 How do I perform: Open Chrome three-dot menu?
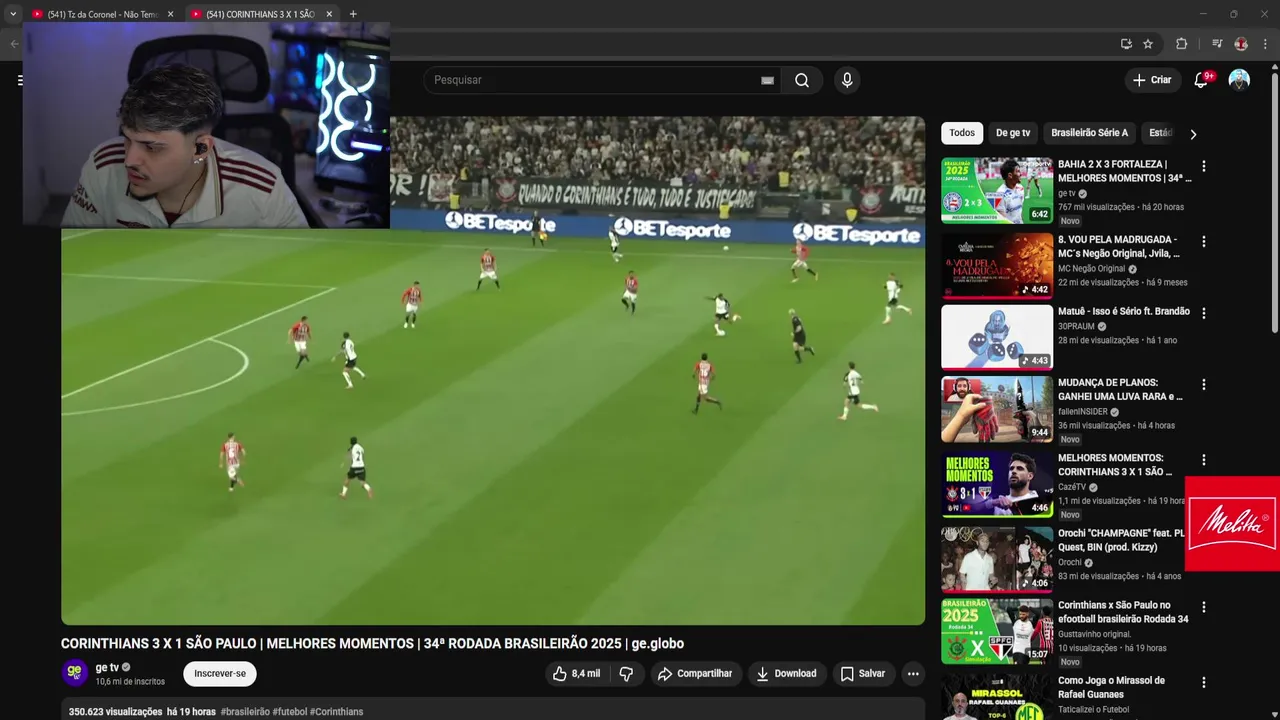[x=1265, y=44]
